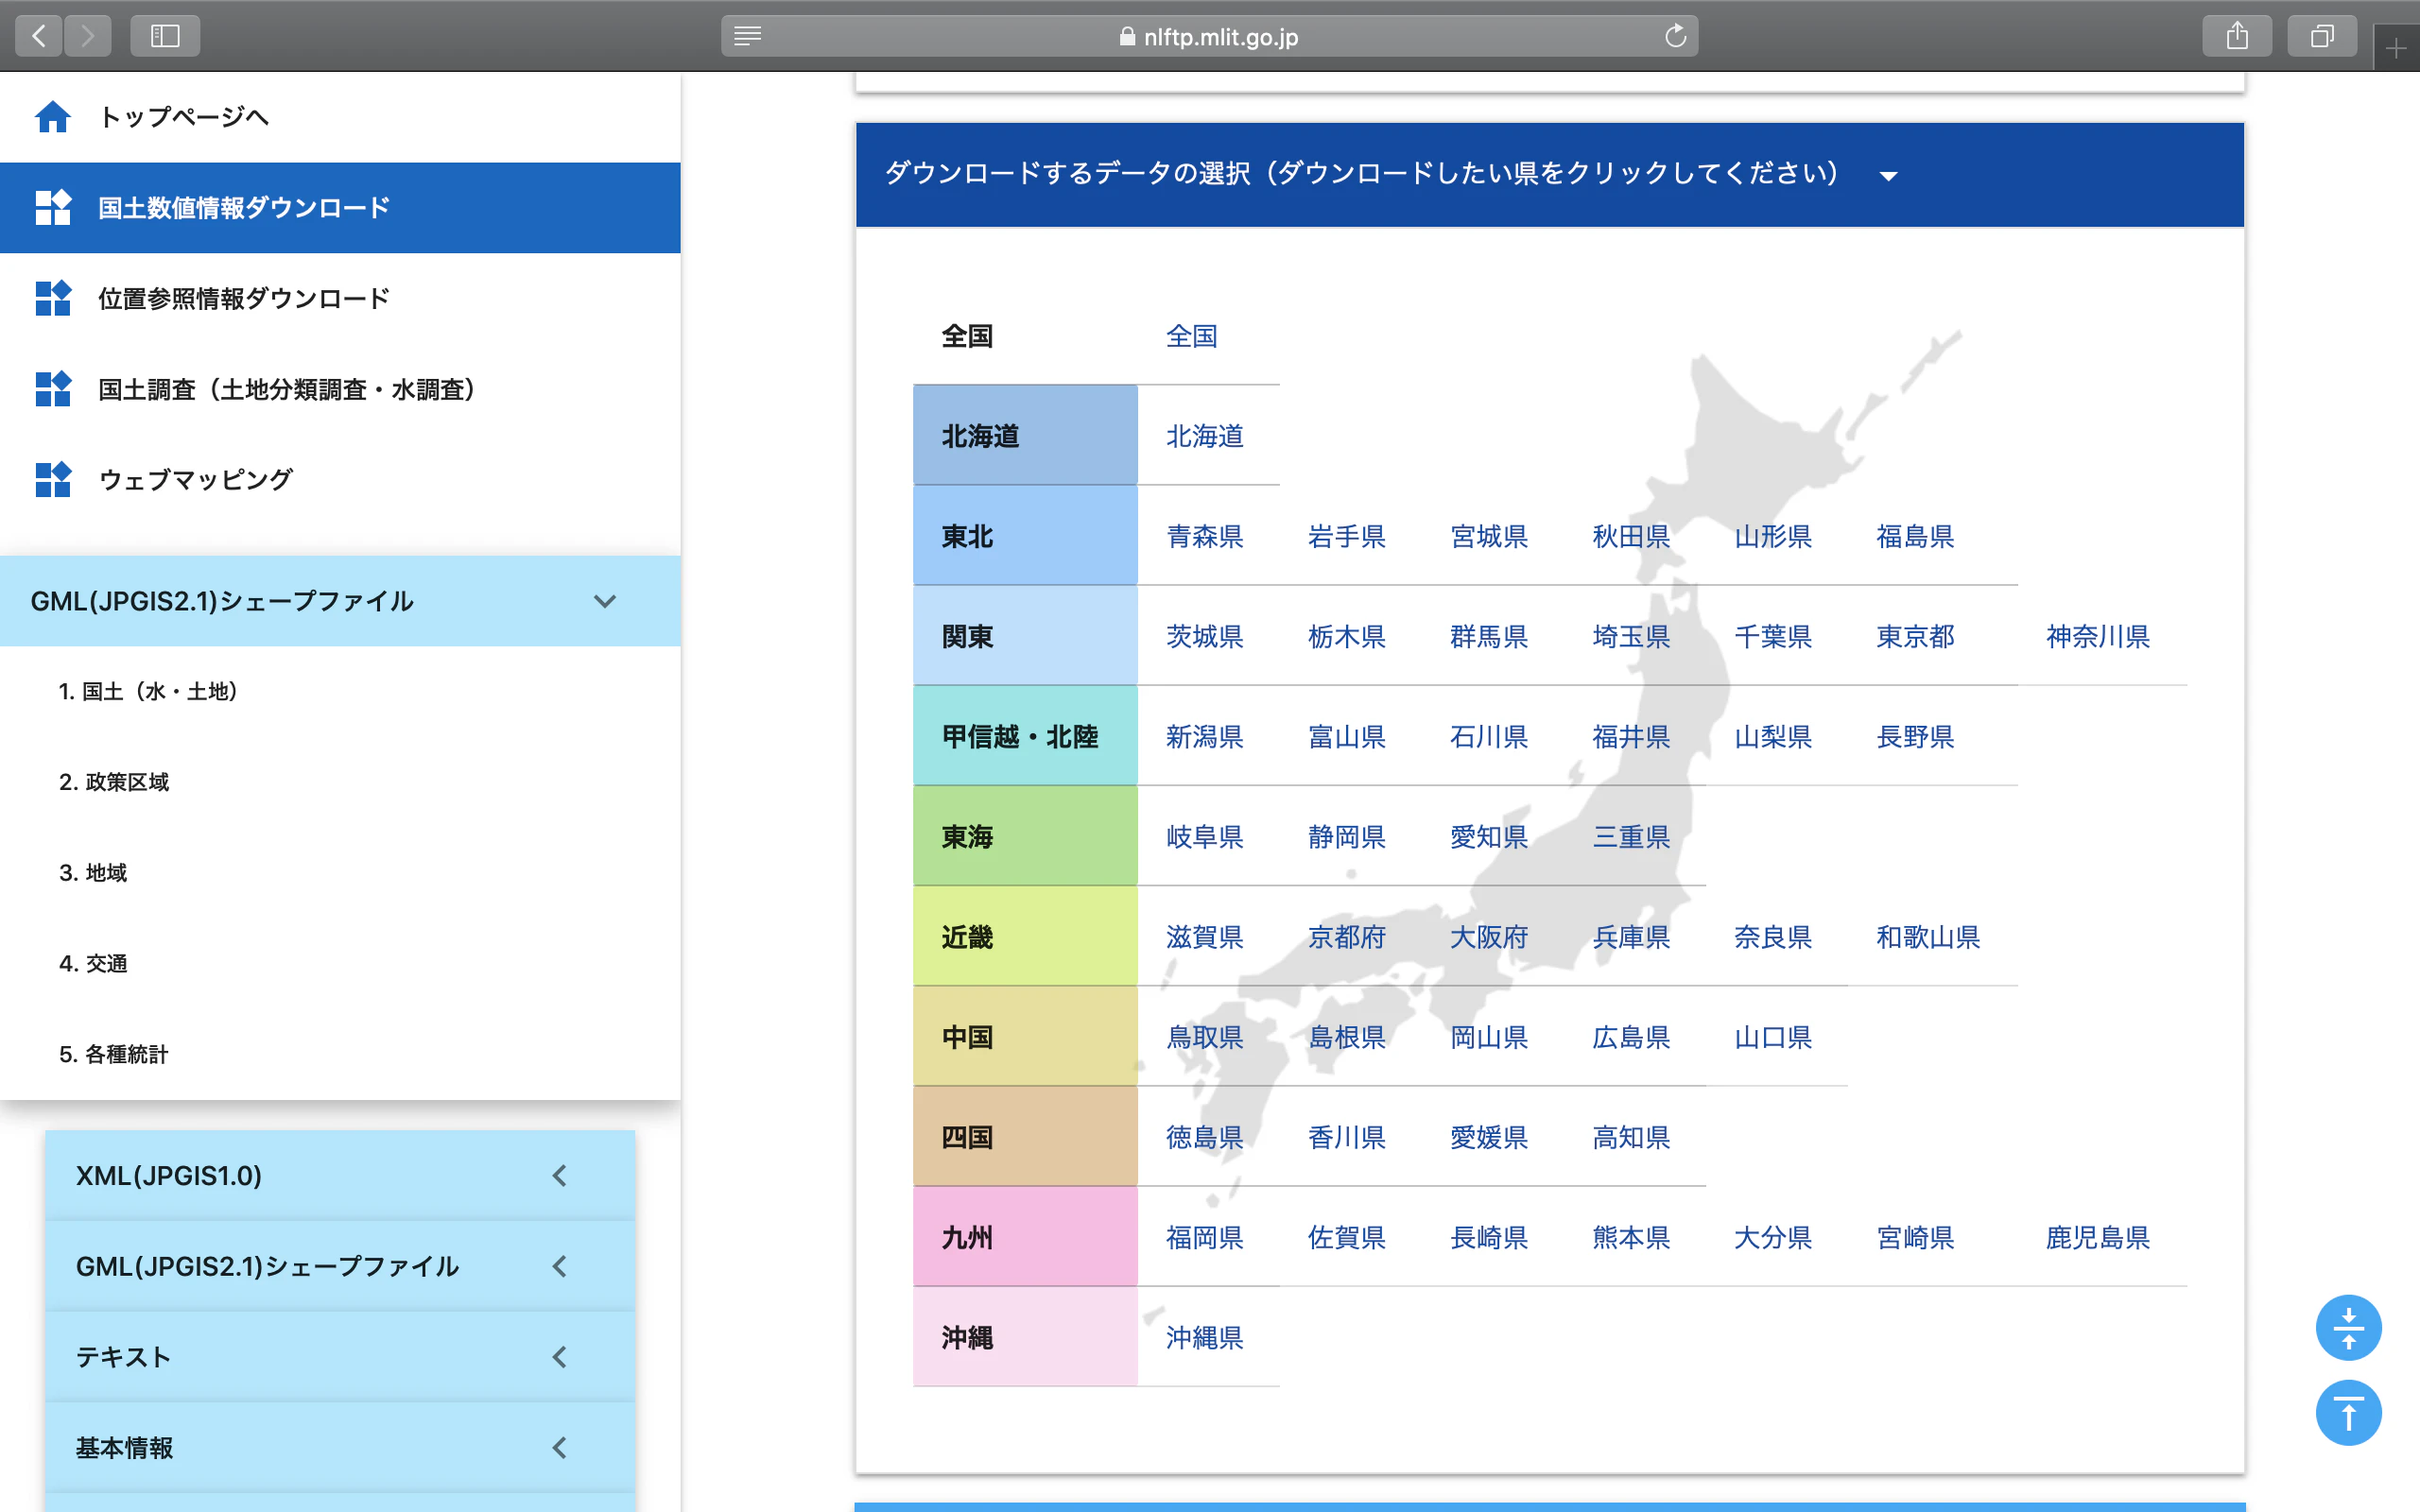Open 位置参照情報ダウンロード via its grid icon
The height and width of the screenshot is (1512, 2420).
coord(53,298)
